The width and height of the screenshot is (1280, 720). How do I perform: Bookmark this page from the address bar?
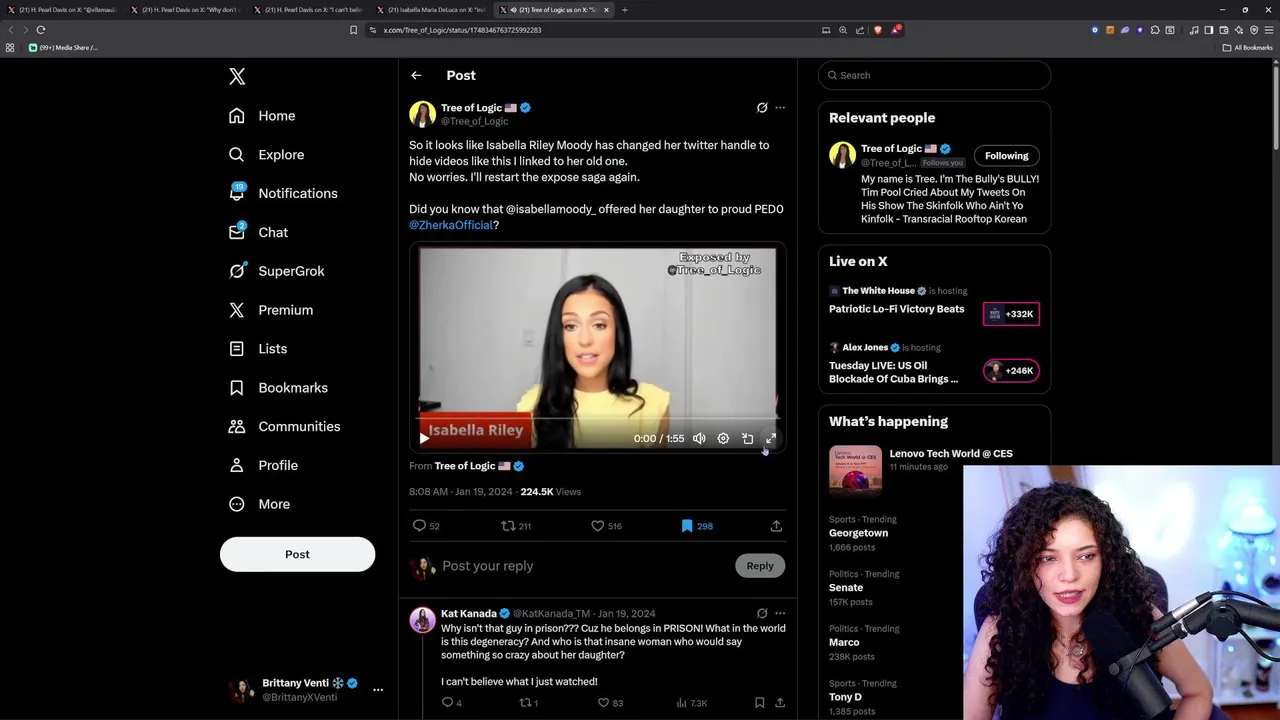tap(353, 30)
